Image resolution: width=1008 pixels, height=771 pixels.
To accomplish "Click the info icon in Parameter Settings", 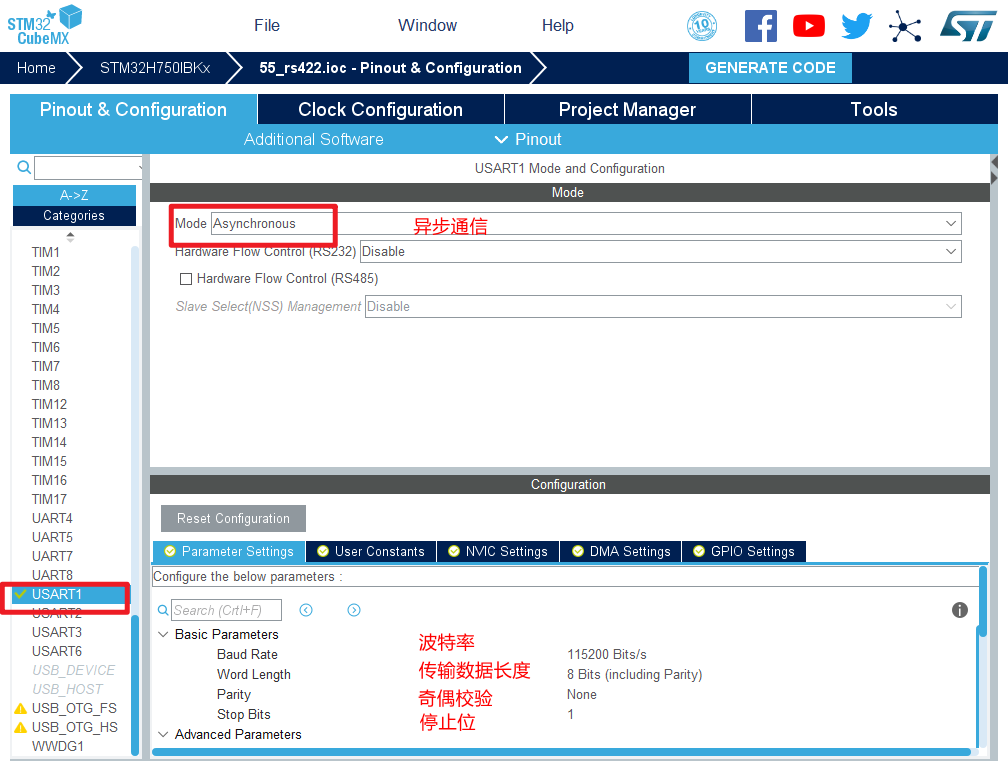I will pyautogui.click(x=960, y=610).
